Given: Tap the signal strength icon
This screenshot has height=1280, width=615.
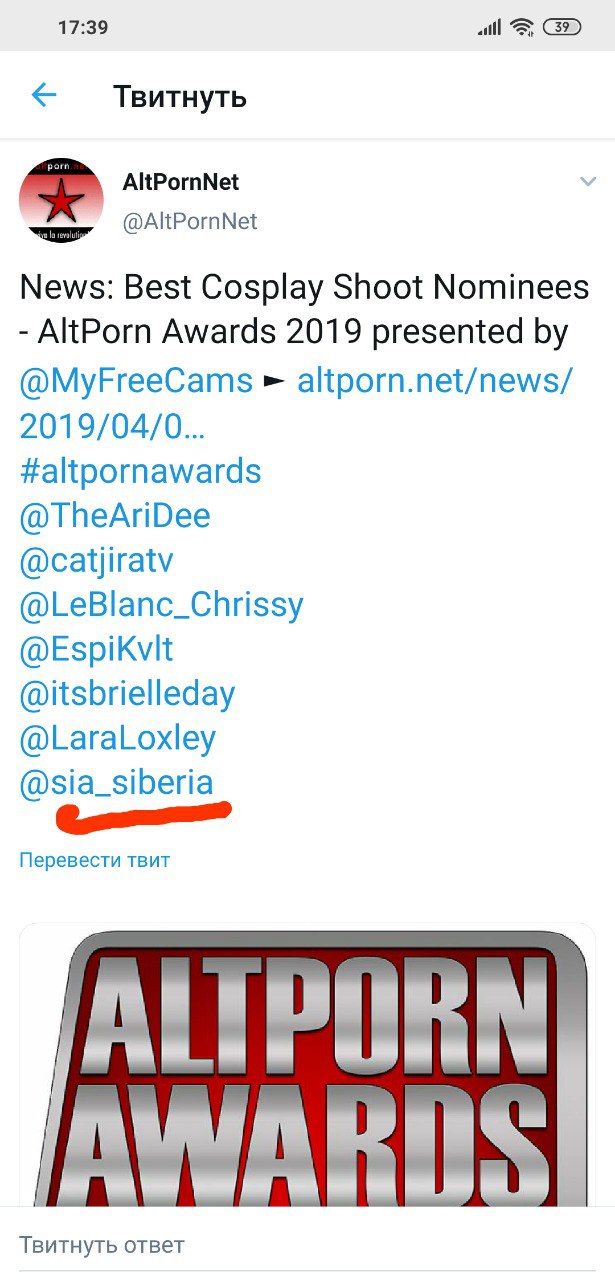Looking at the screenshot, I should tap(490, 28).
